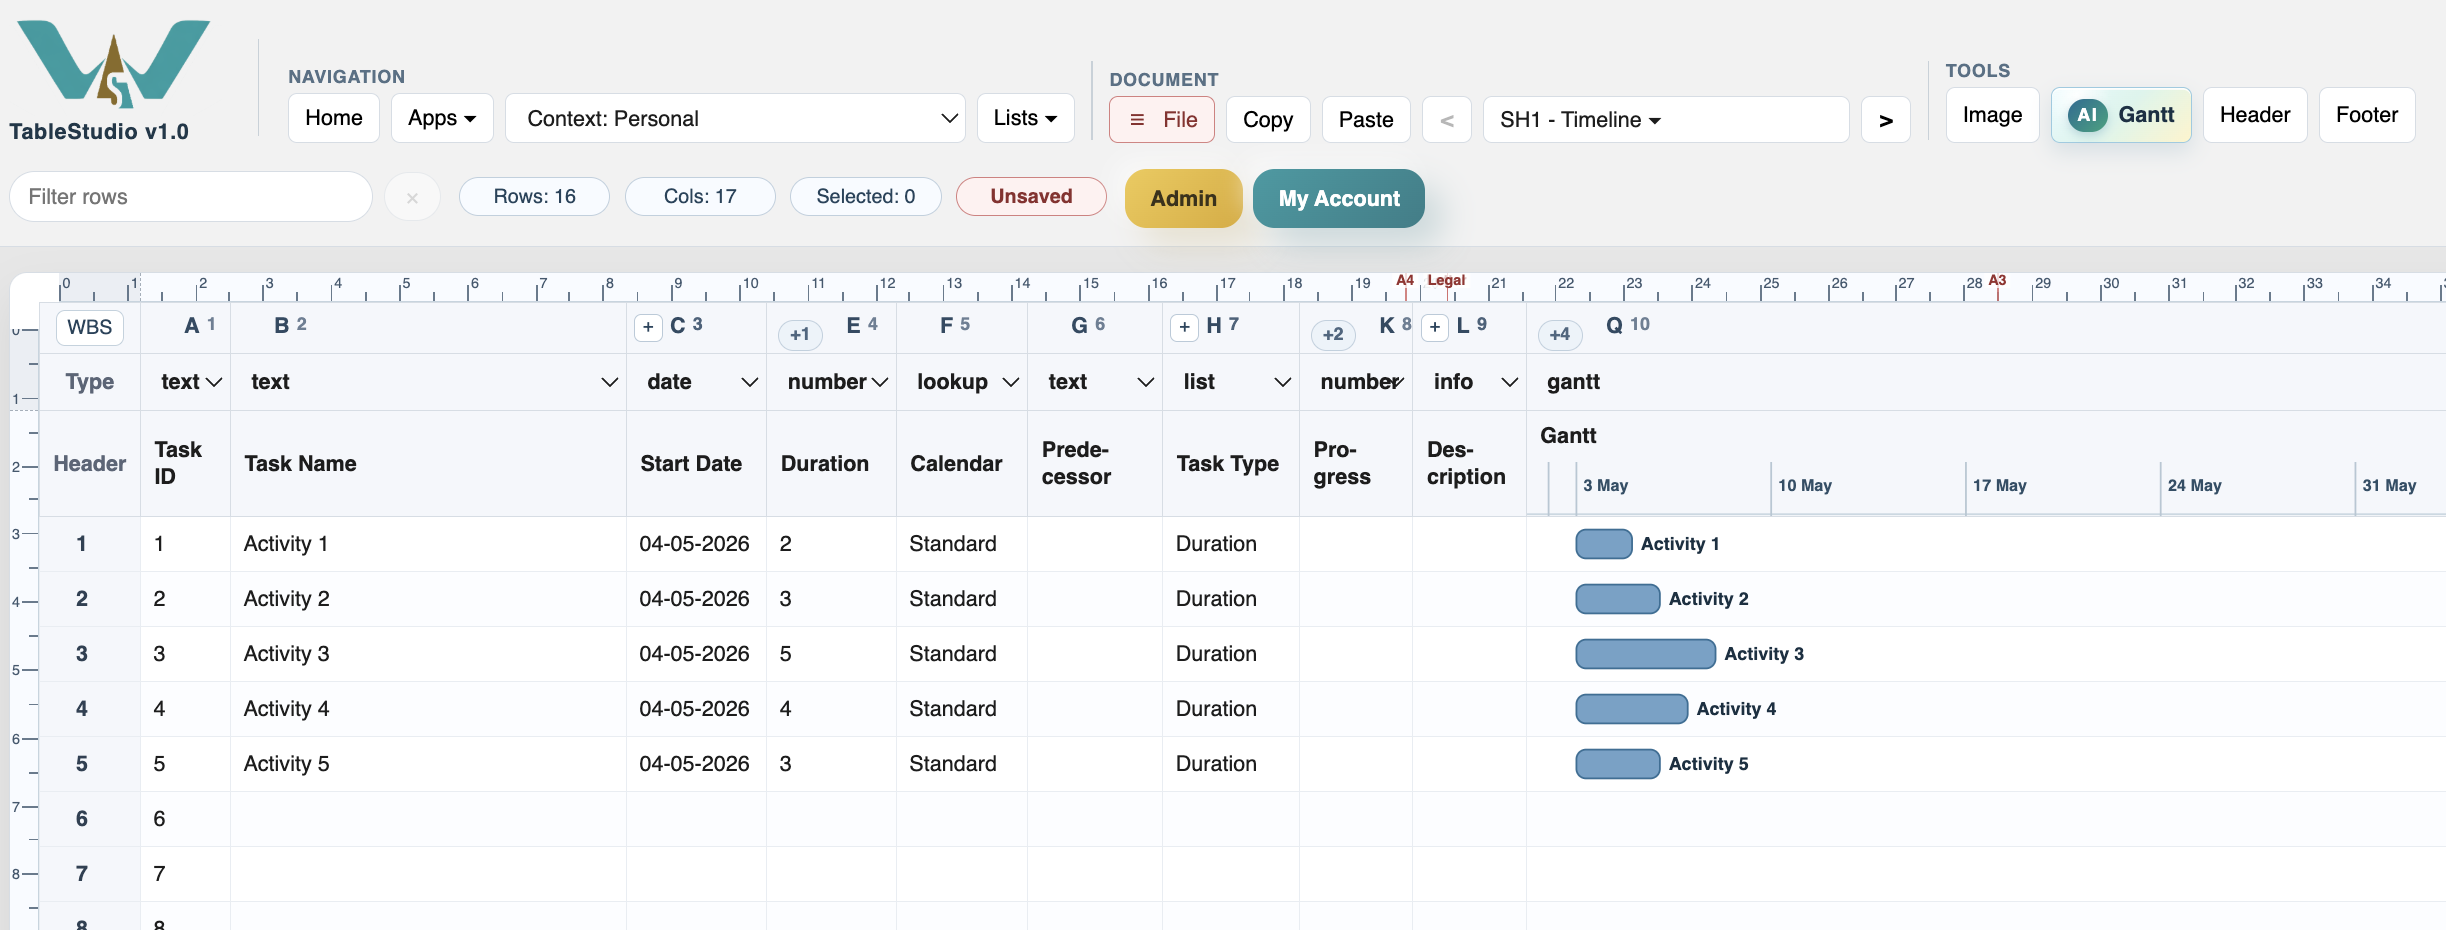Open the Apps dropdown menu
2446x930 pixels.
click(442, 118)
